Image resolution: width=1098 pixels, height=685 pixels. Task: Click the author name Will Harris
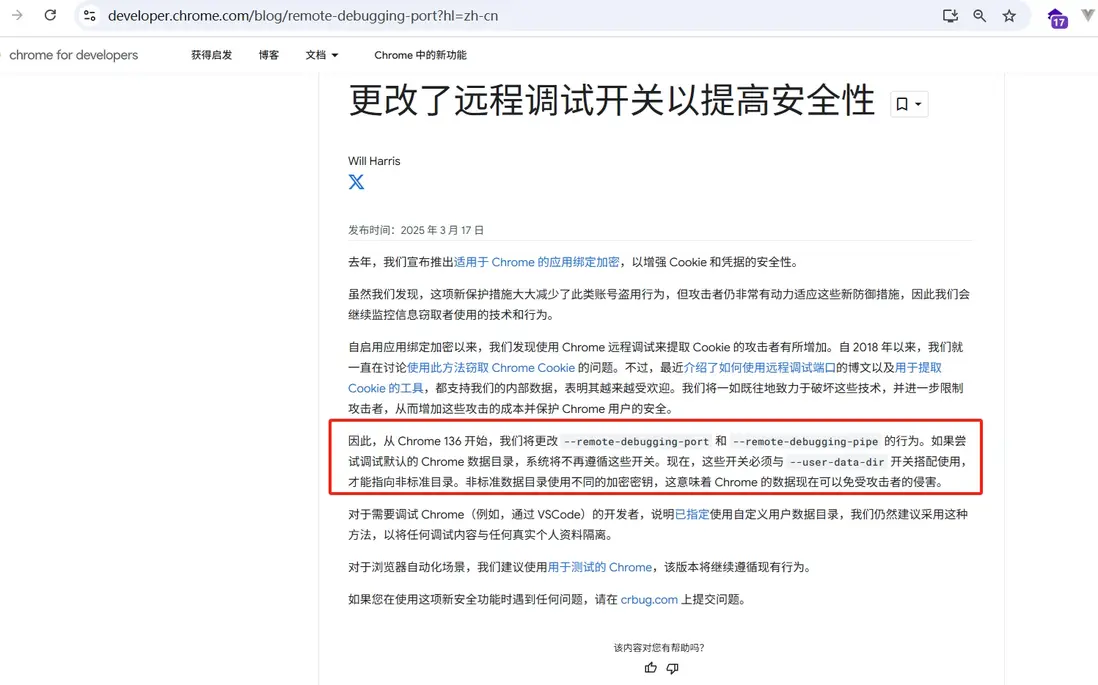click(x=374, y=161)
